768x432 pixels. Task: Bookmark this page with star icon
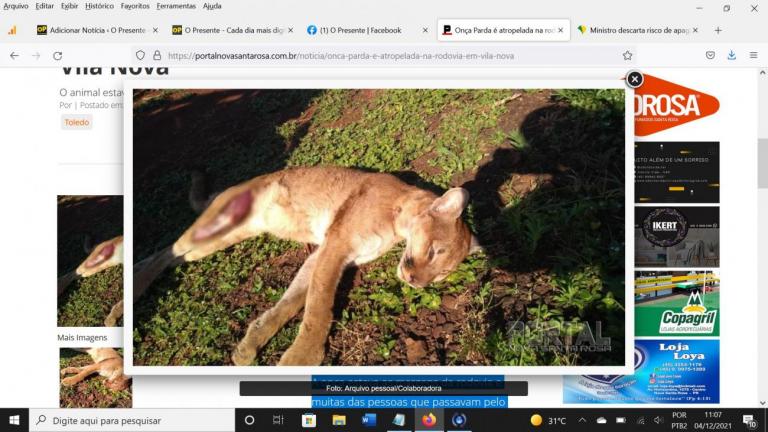tap(627, 56)
